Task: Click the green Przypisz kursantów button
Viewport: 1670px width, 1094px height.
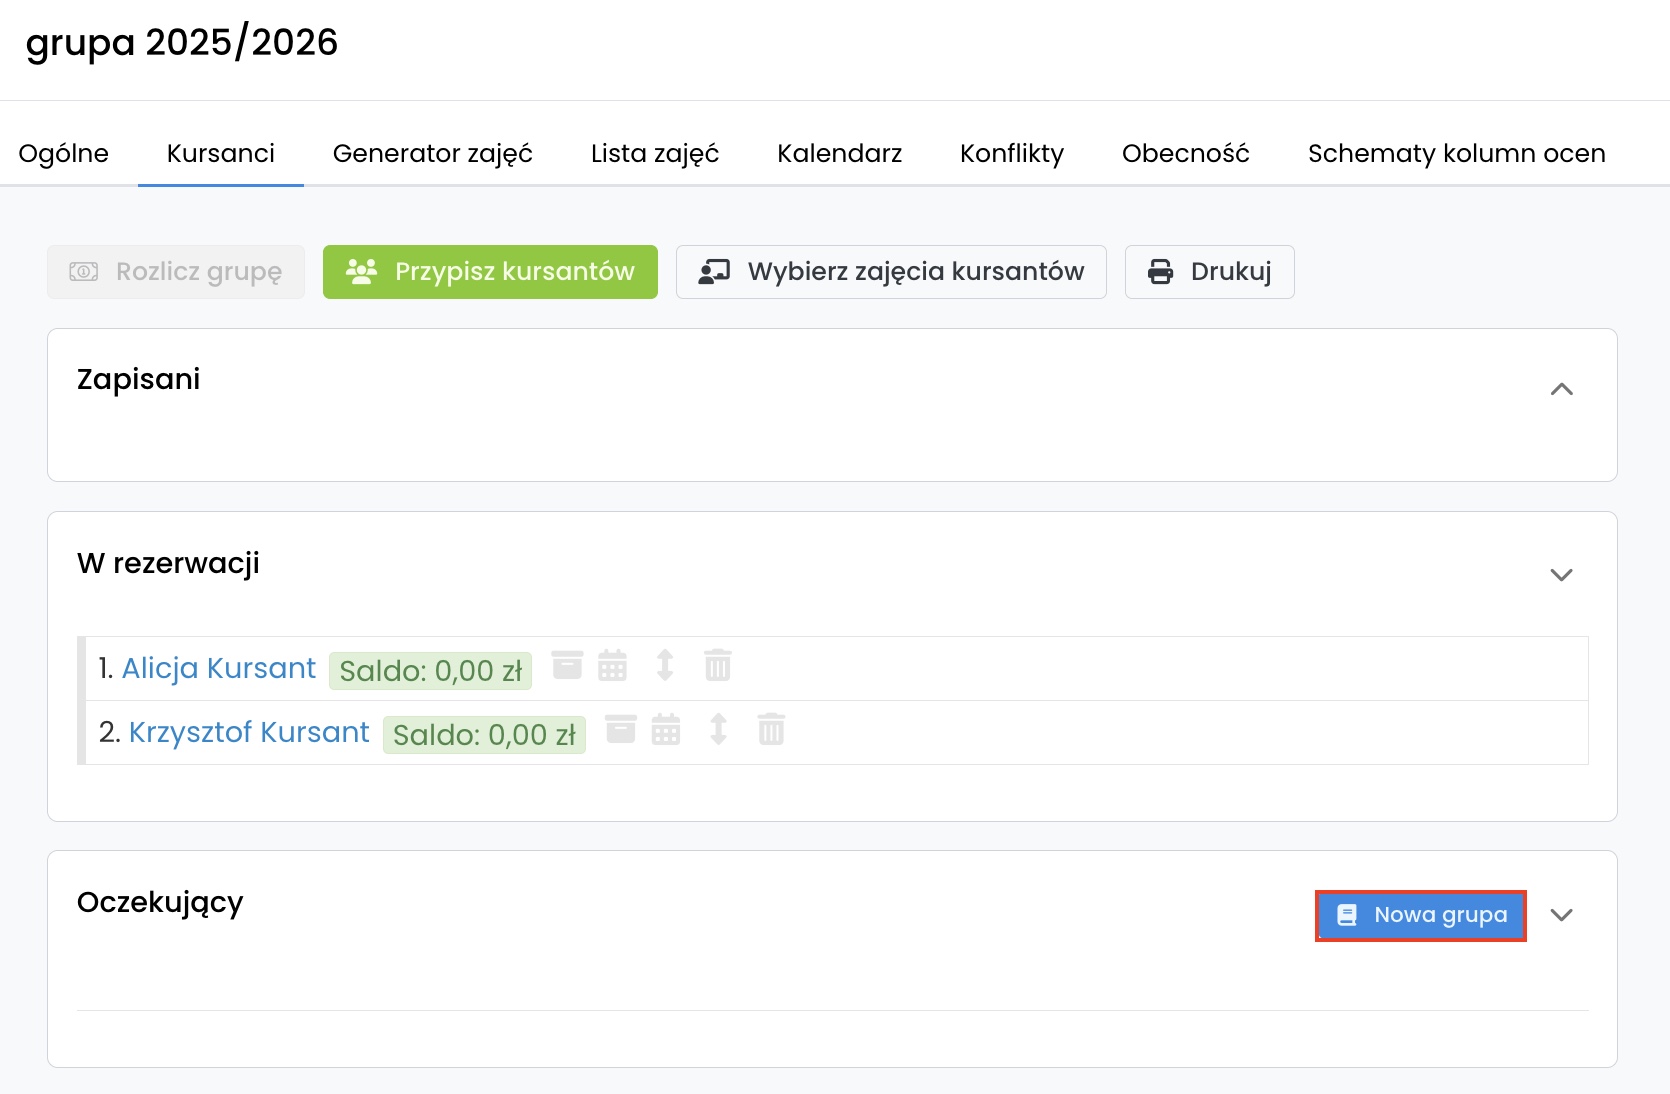Action: pos(490,272)
